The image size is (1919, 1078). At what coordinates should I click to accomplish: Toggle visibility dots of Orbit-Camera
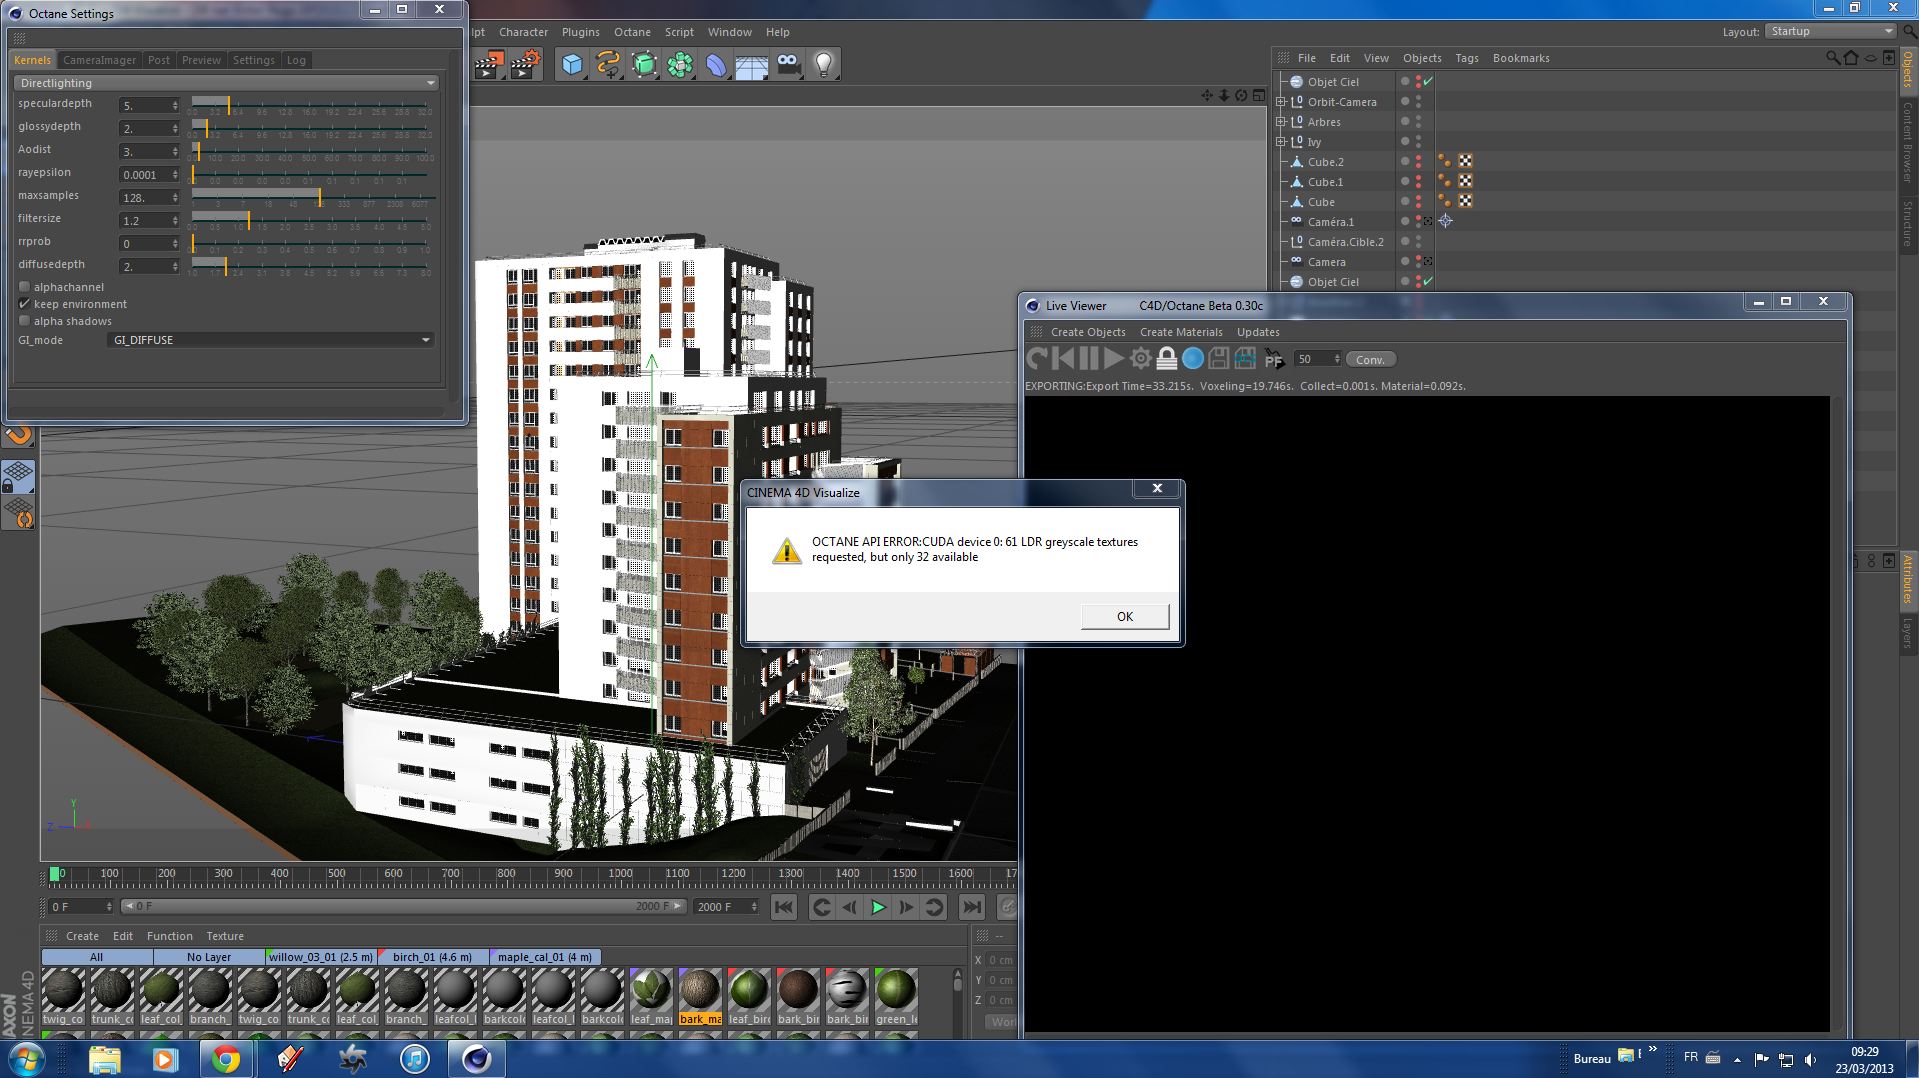coord(1418,101)
